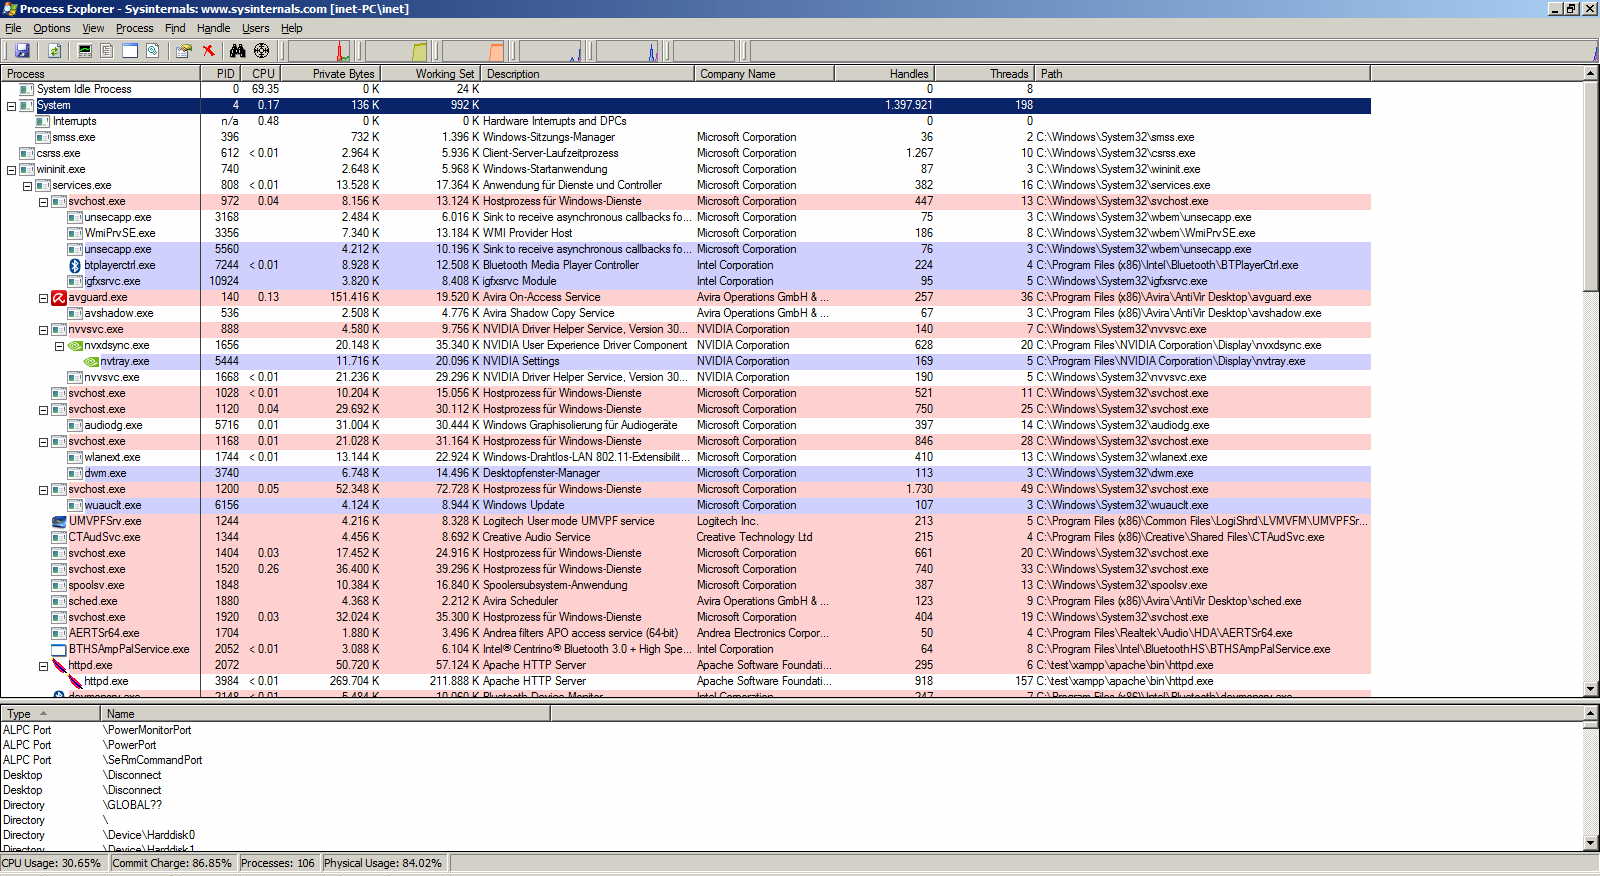1600x876 pixels.
Task: Collapse the nvxdsync.exe tree node
Action: pyautogui.click(x=59, y=345)
